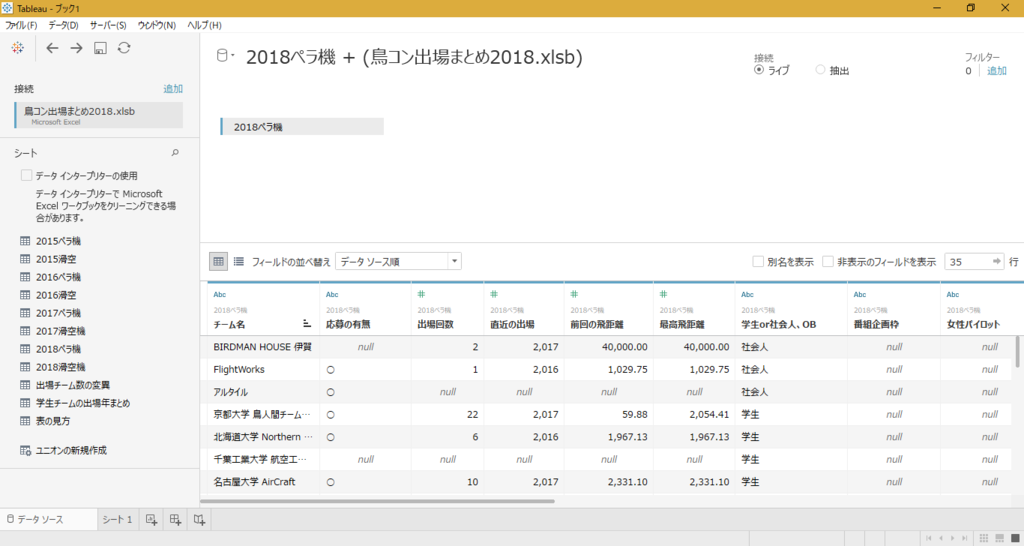Tick the 非表示のフィールドを表示 checkbox
The width and height of the screenshot is (1024, 546).
[x=828, y=261]
